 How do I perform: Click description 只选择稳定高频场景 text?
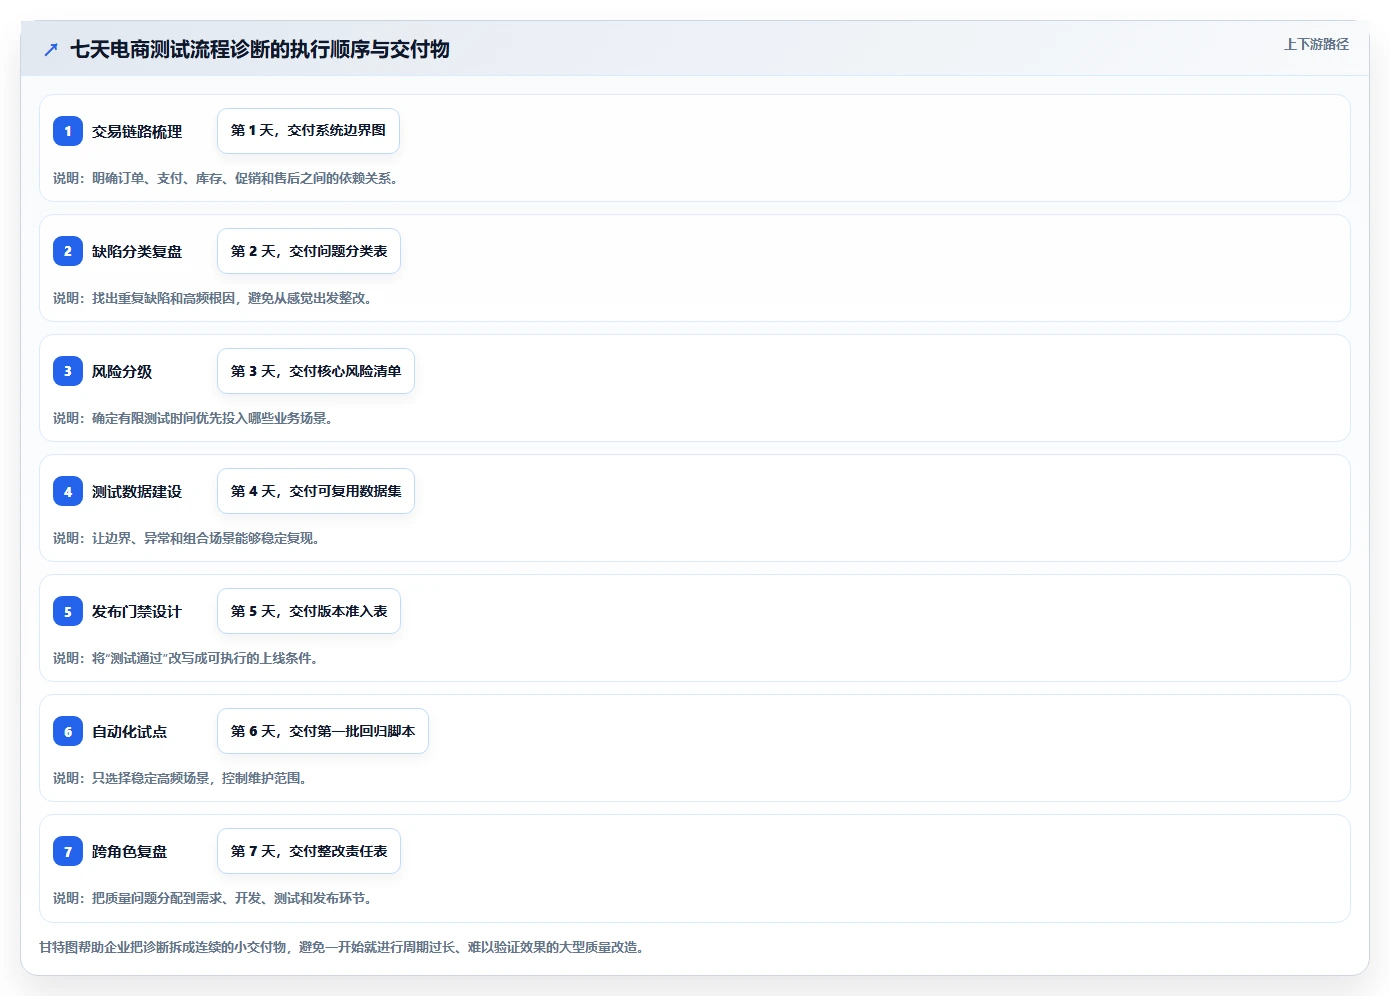(x=181, y=778)
